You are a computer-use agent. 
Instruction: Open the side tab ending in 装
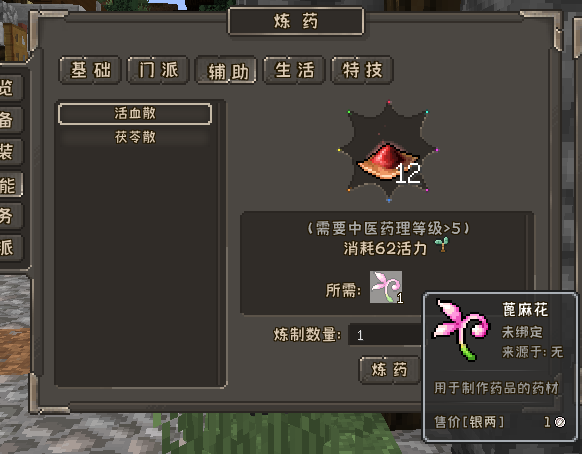point(10,152)
